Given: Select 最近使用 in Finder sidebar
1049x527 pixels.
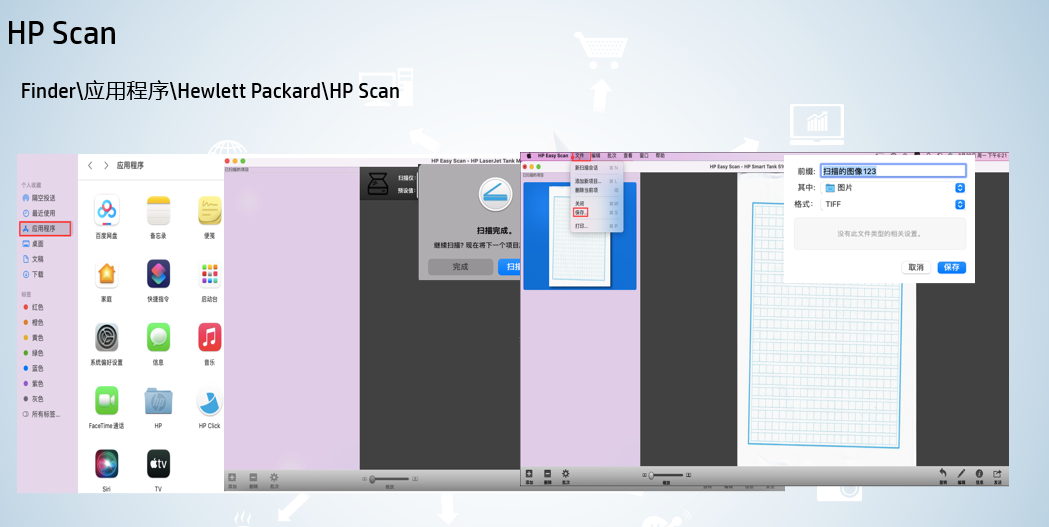Looking at the screenshot, I should (x=43, y=213).
